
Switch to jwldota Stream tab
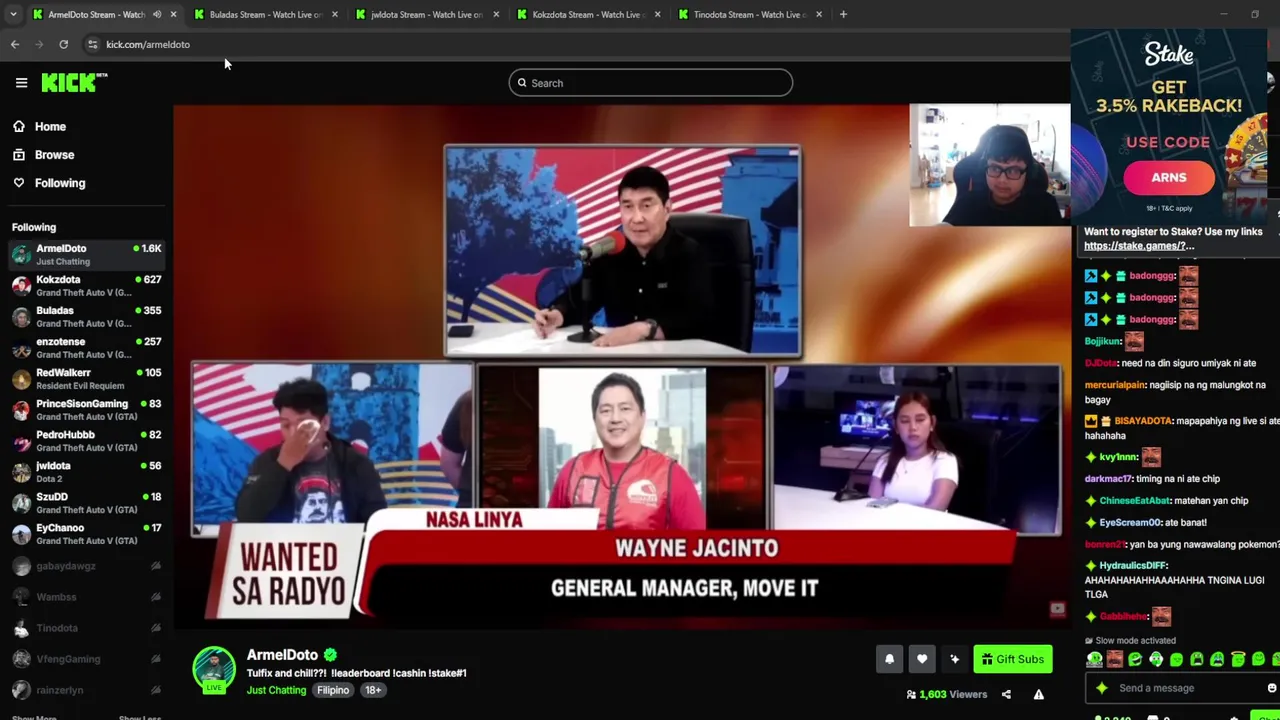(x=428, y=15)
